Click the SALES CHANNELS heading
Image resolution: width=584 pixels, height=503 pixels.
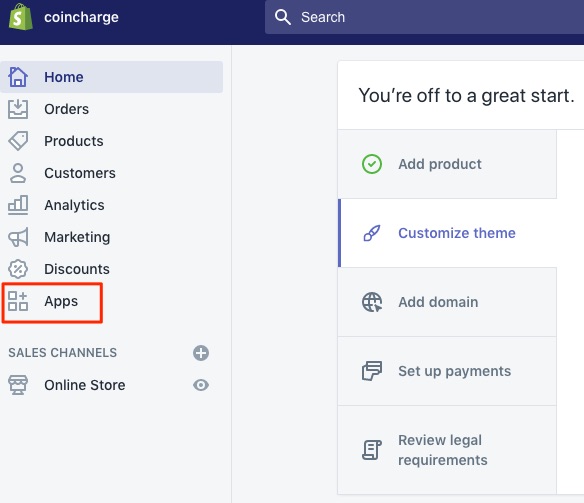coord(63,353)
